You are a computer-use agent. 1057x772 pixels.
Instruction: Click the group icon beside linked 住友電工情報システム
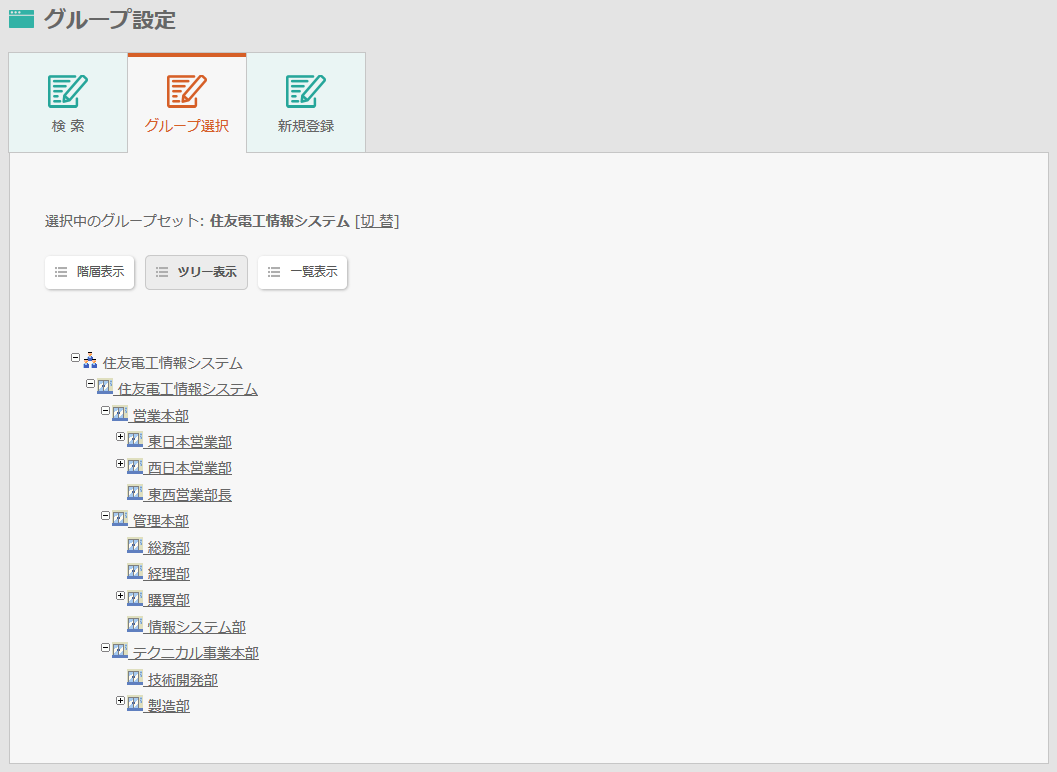click(105, 387)
